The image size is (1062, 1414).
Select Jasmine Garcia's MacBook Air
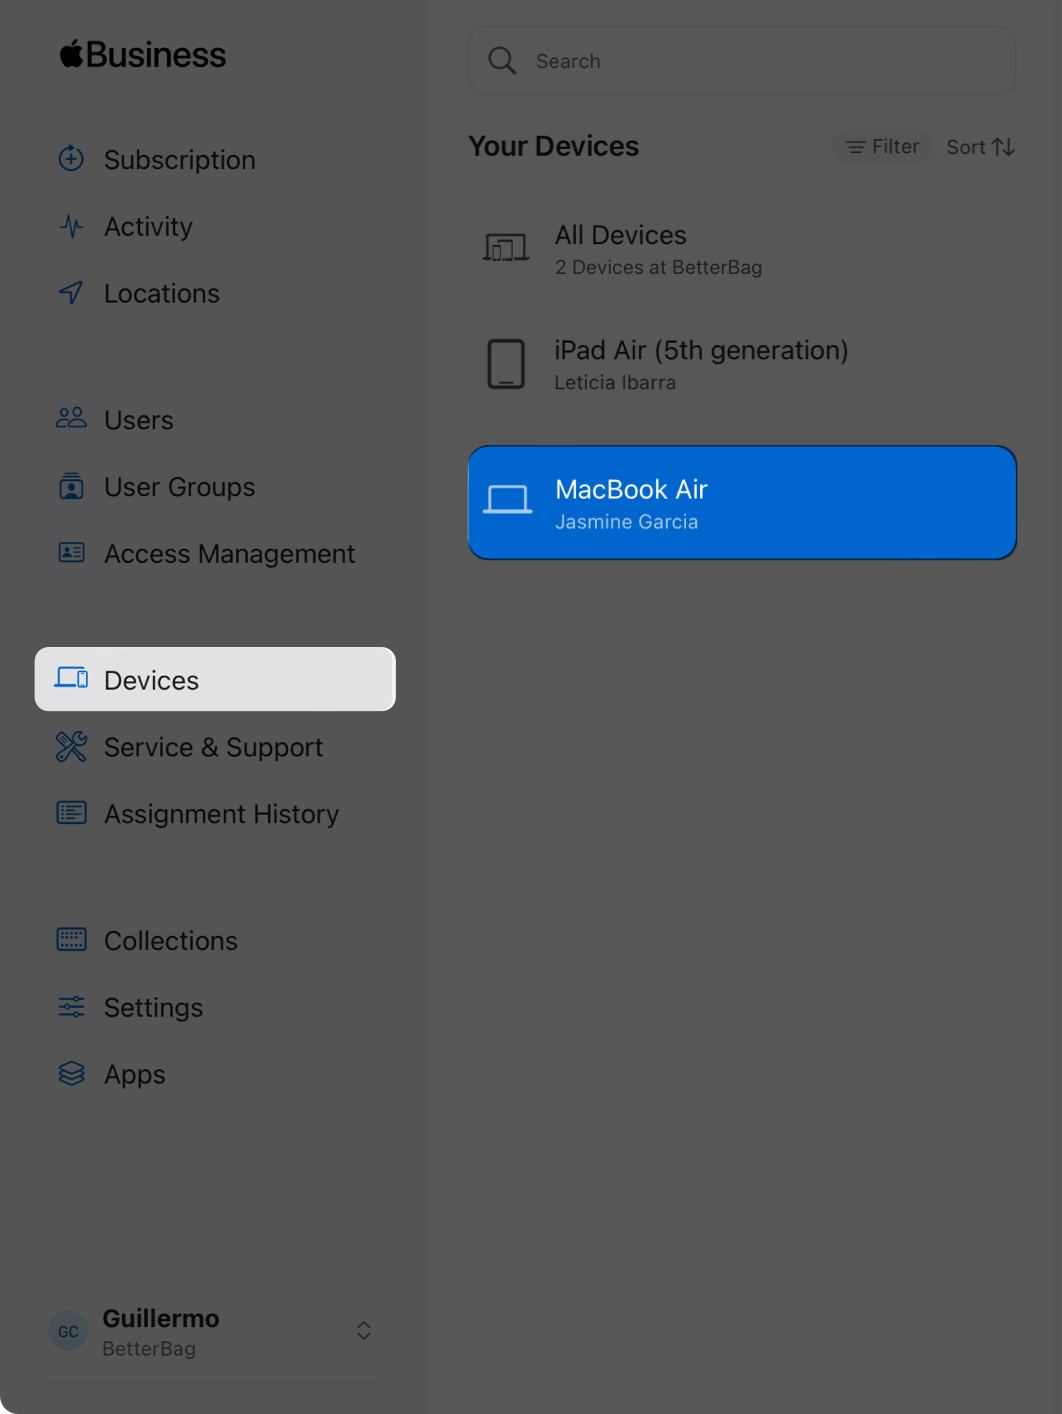coord(741,503)
